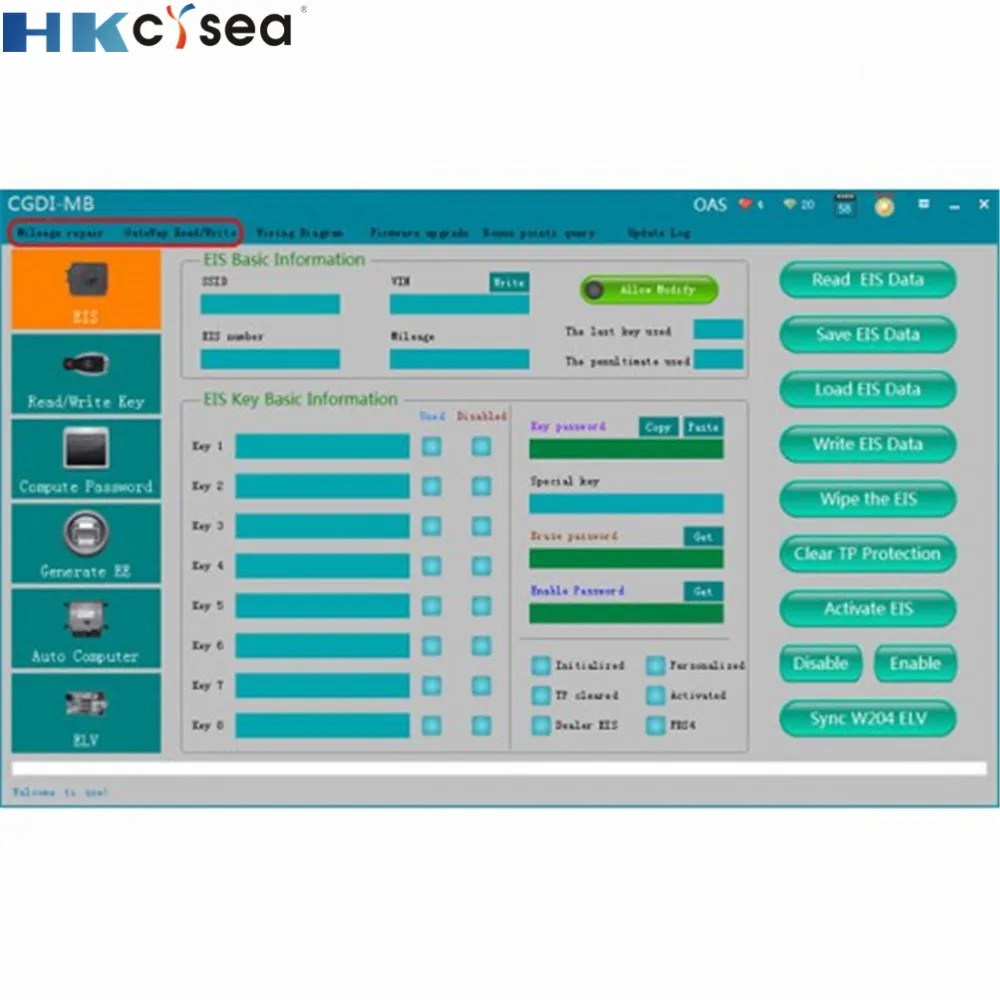Open the Read/Write Key module
The width and height of the screenshot is (1000, 1000).
pos(86,374)
